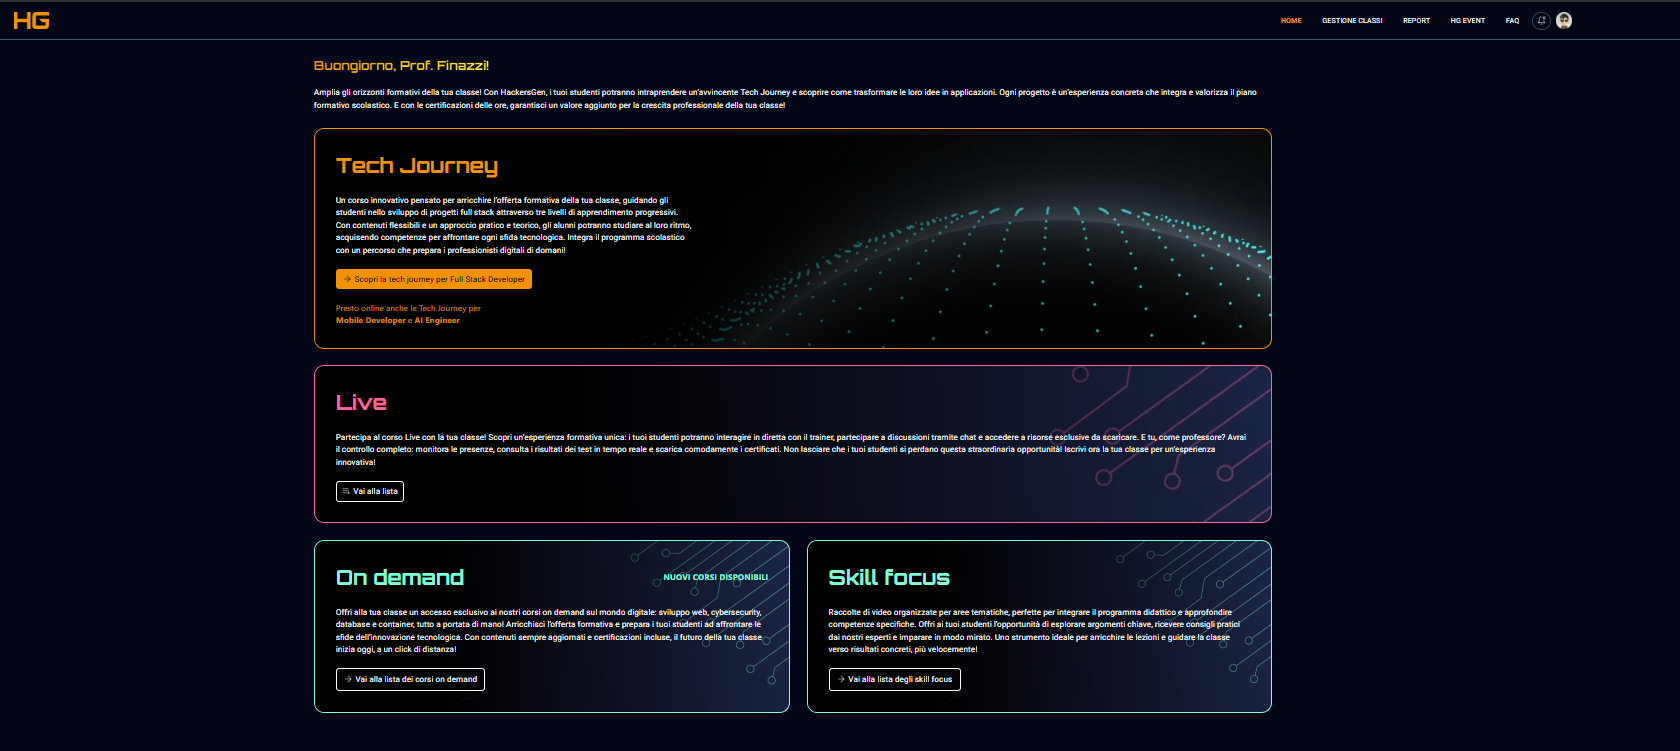Click the Buongiorno, Prof. Finazzi! greeting

401,66
